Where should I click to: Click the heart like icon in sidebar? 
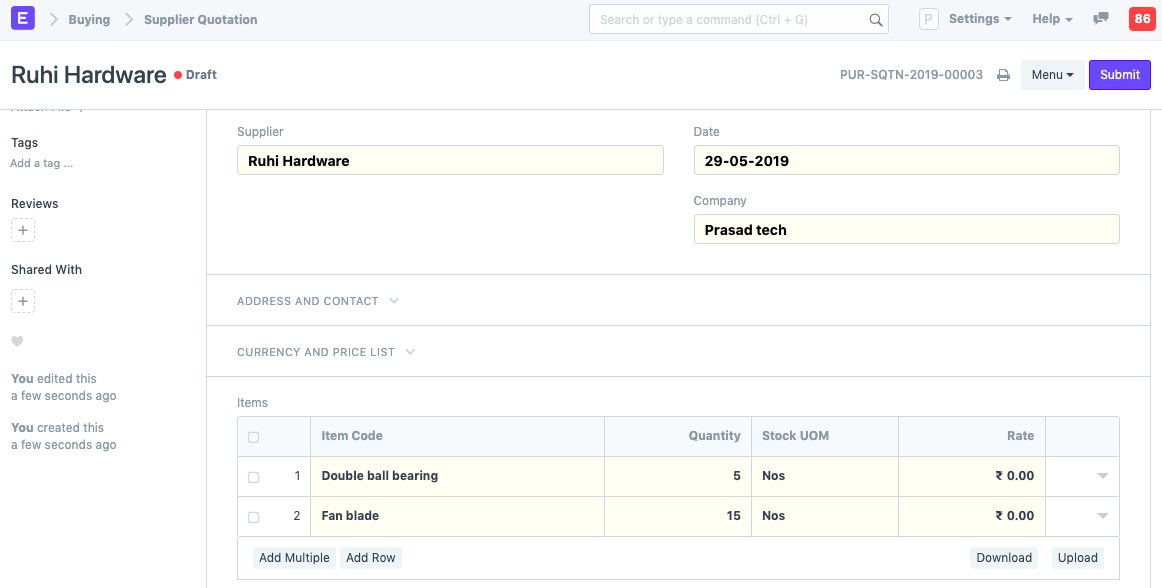(17, 342)
